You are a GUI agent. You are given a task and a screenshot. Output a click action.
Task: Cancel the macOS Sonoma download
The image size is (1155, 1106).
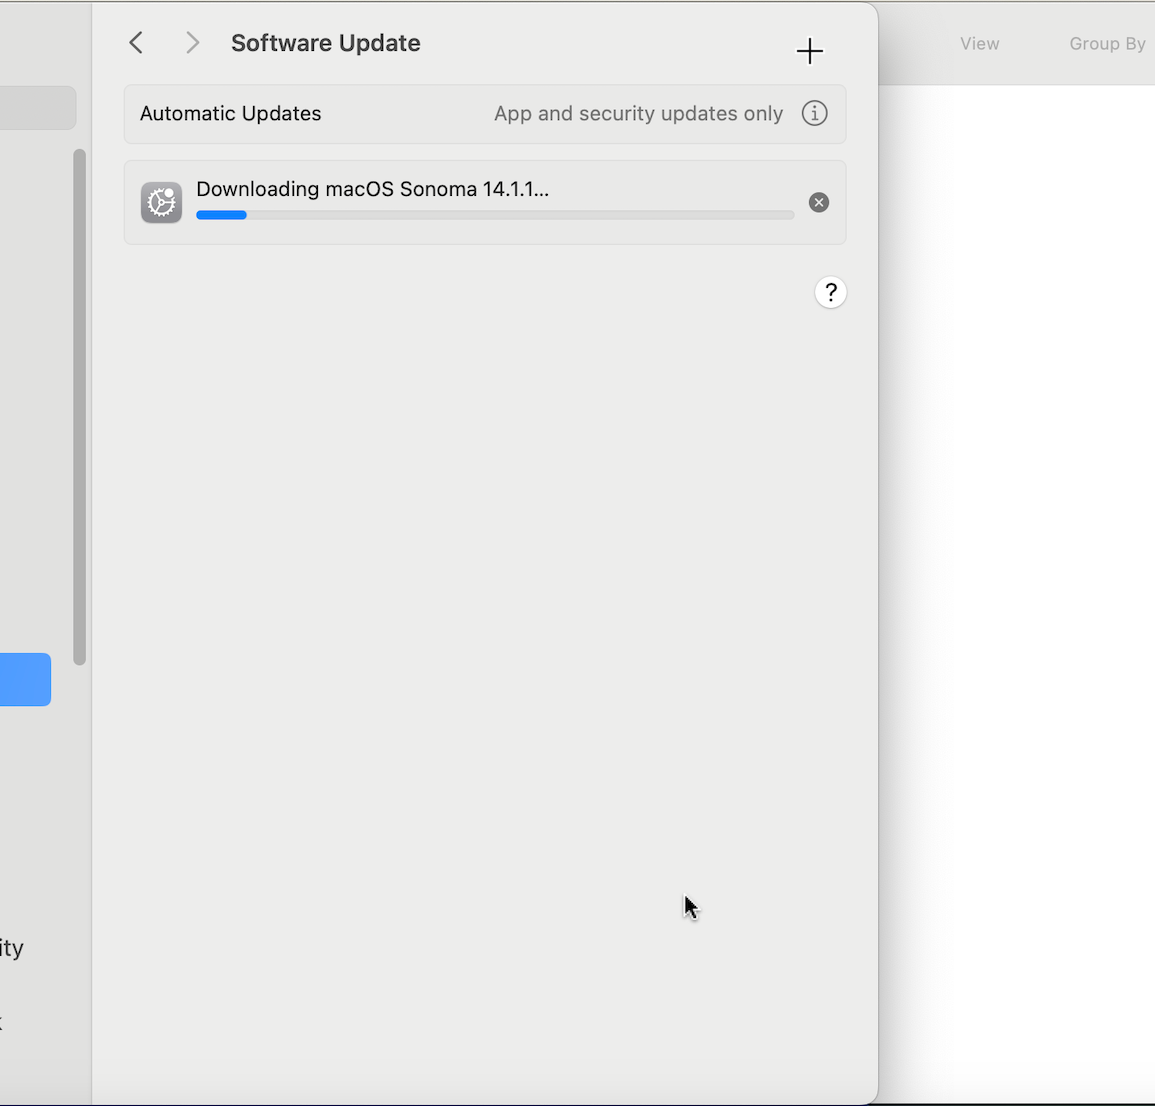[818, 203]
